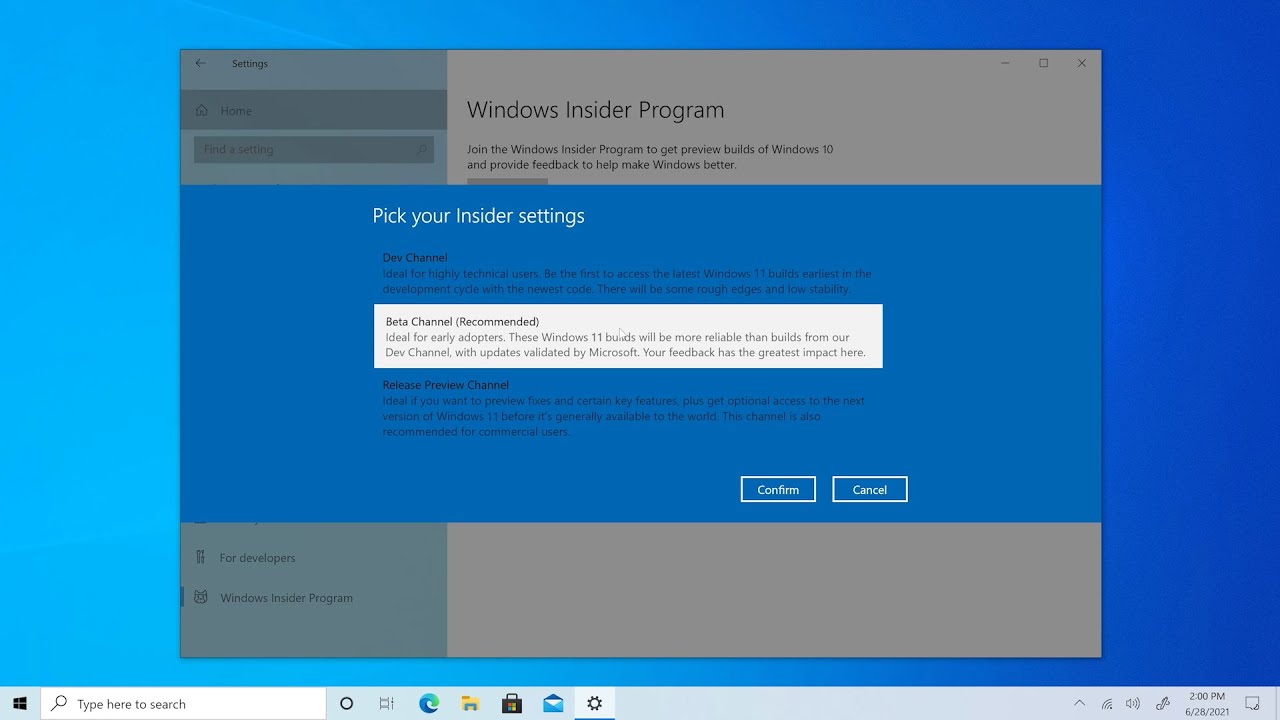Open the taskbar clock and date
1280x720 pixels.
tap(1207, 704)
